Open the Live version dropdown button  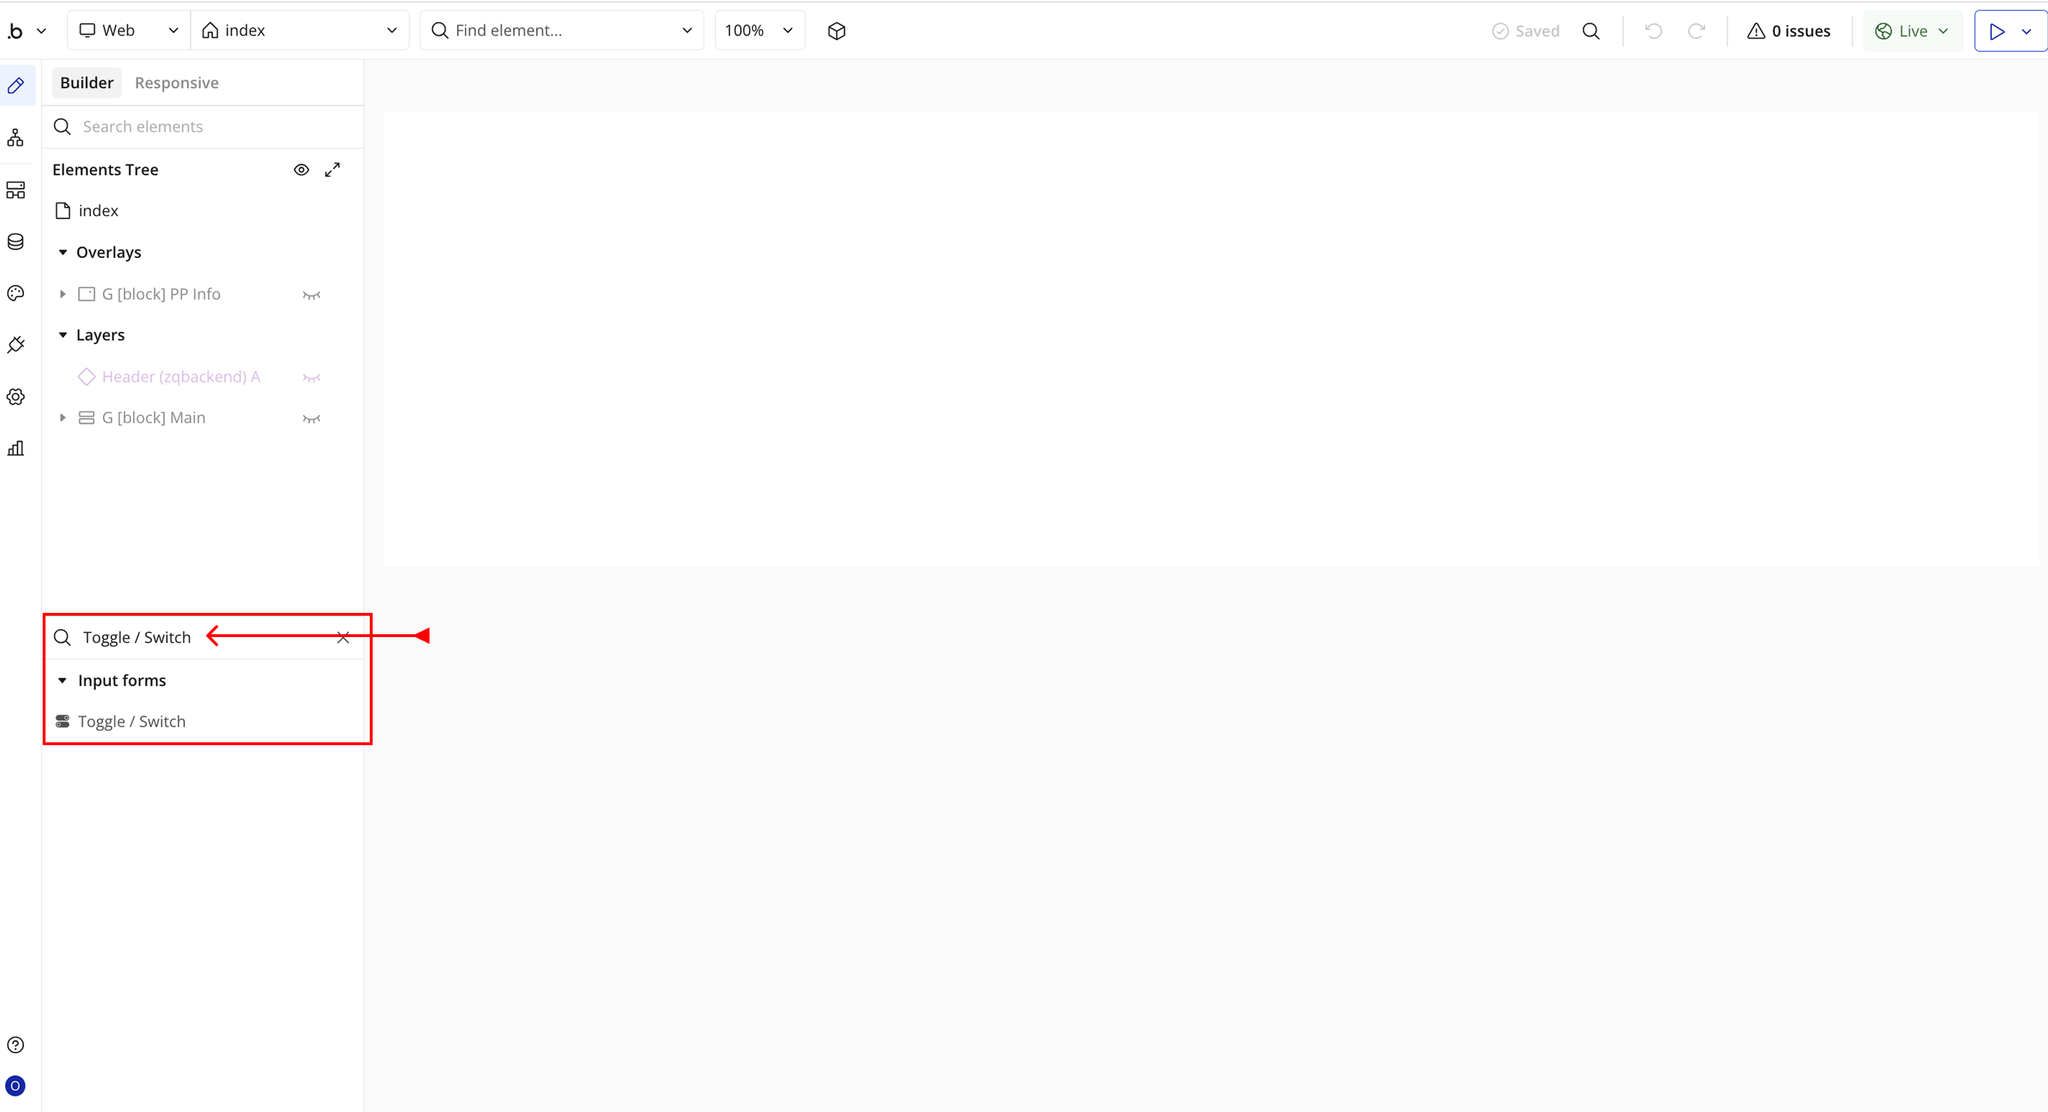point(1912,31)
